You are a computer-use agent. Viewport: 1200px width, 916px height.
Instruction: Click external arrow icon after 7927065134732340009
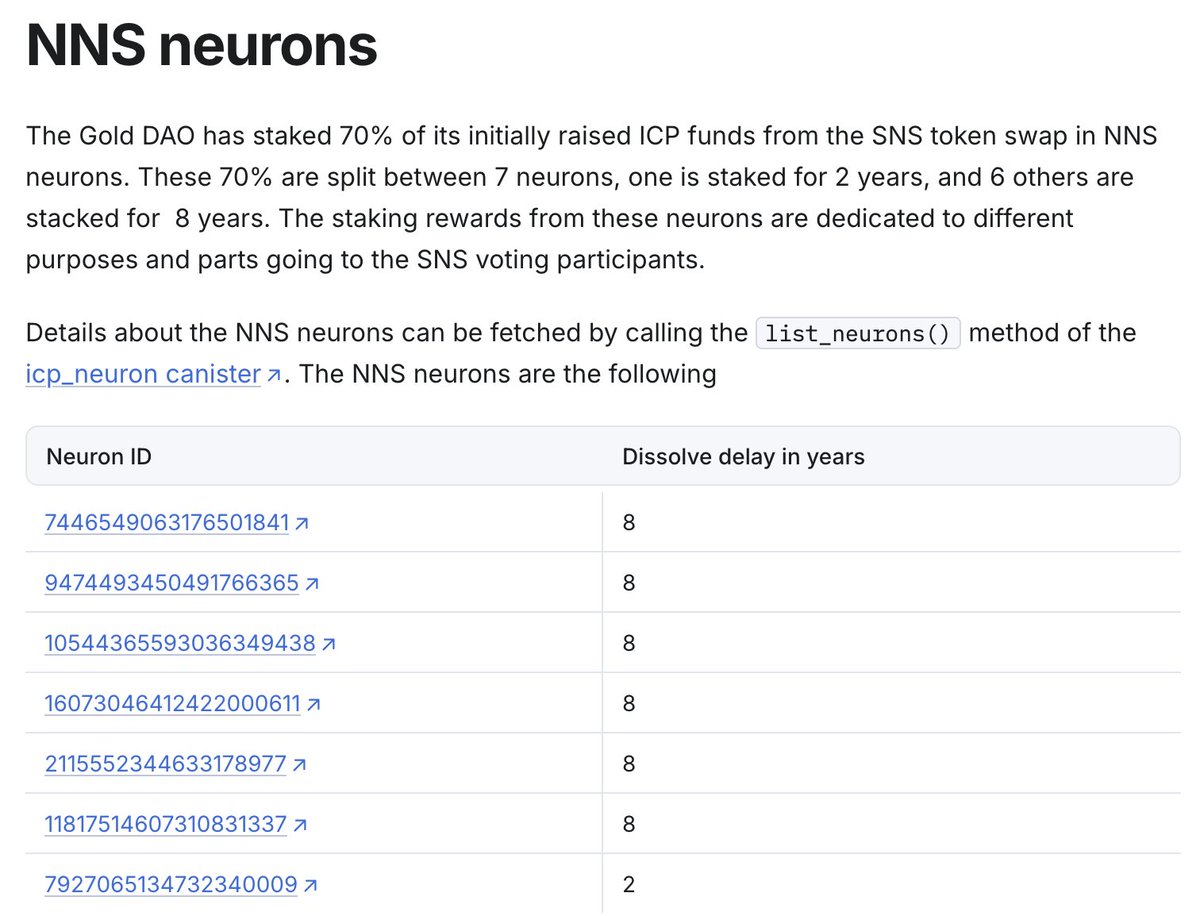click(x=311, y=886)
